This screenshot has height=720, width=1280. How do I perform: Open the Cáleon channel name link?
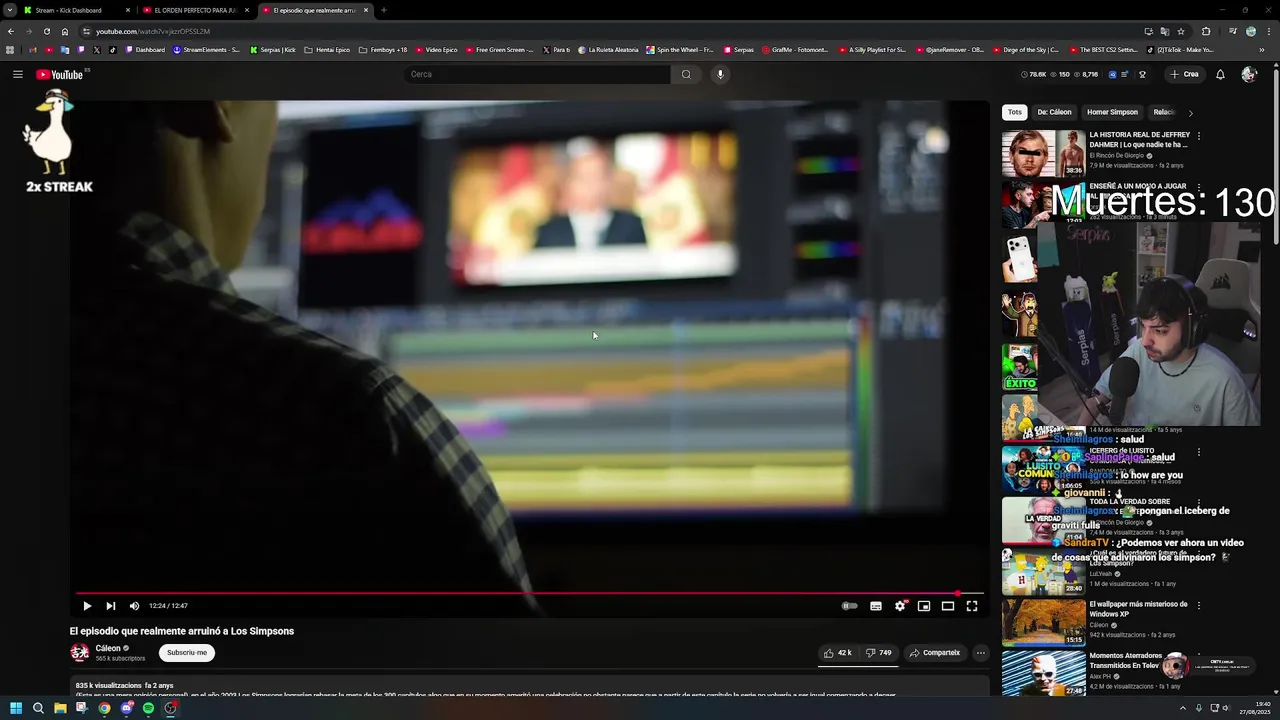pyautogui.click(x=108, y=648)
